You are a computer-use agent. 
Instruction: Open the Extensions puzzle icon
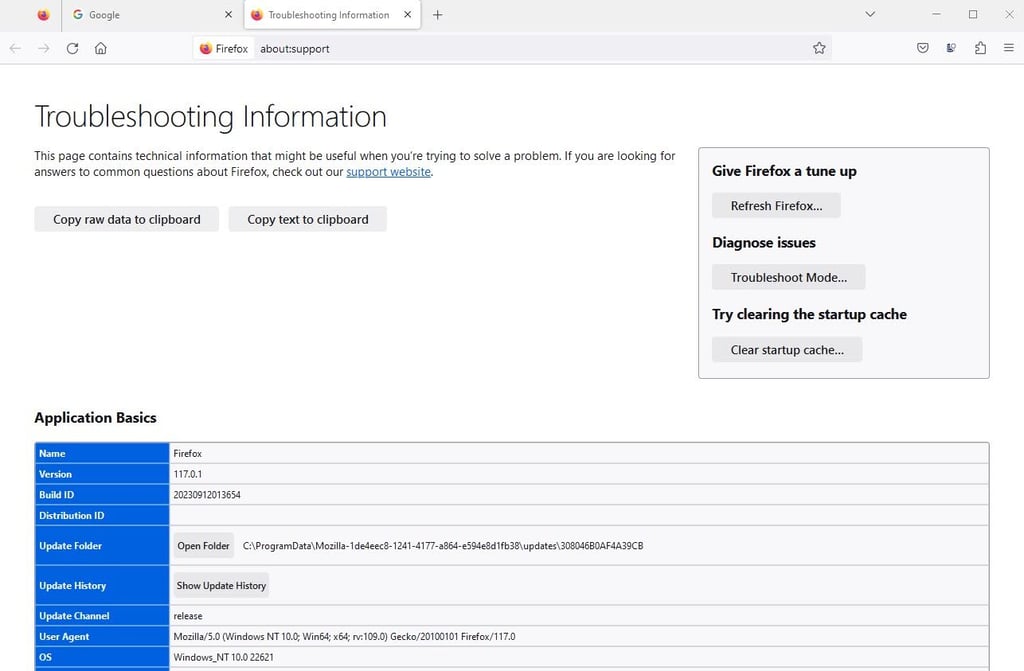[x=980, y=48]
